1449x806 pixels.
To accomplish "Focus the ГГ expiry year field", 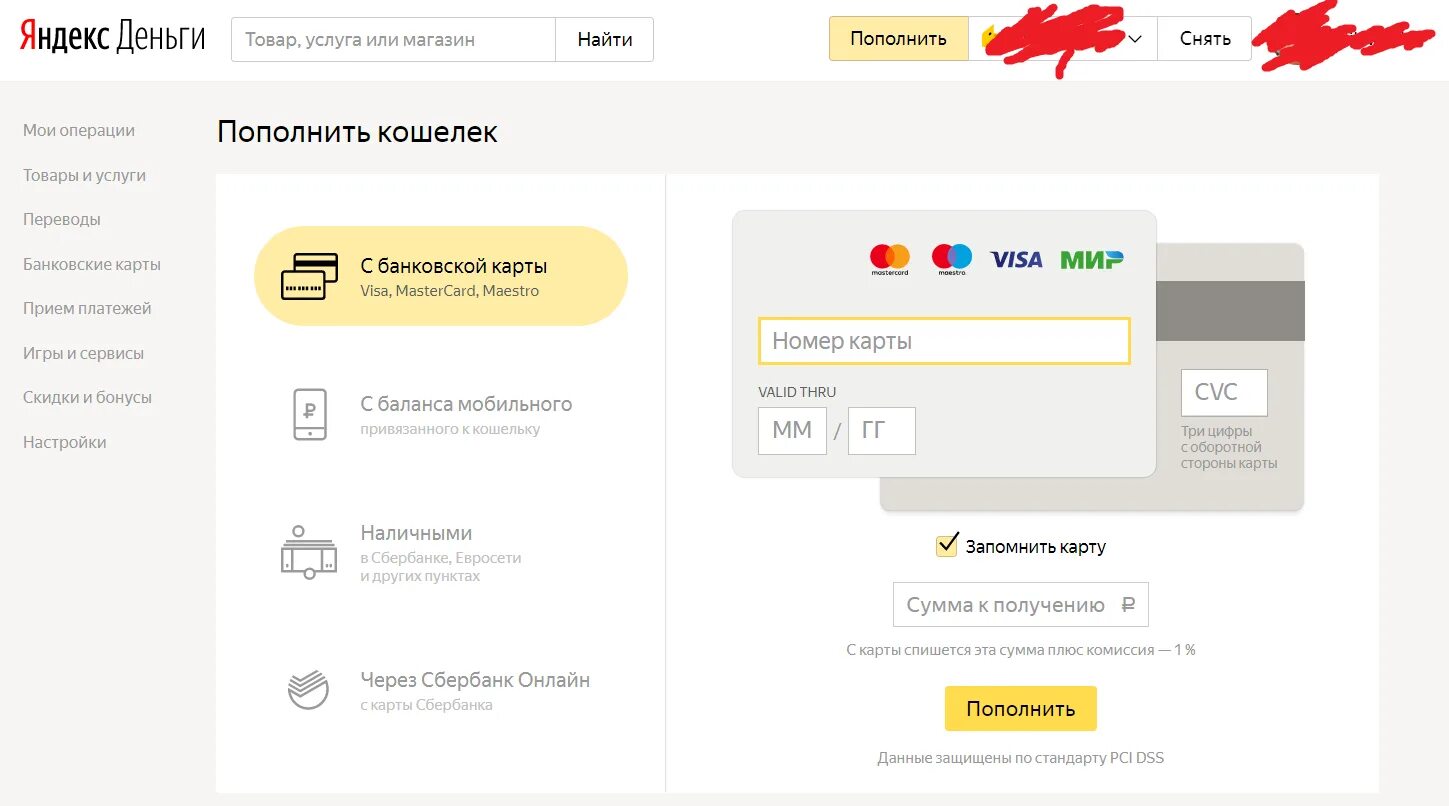I will tap(882, 431).
